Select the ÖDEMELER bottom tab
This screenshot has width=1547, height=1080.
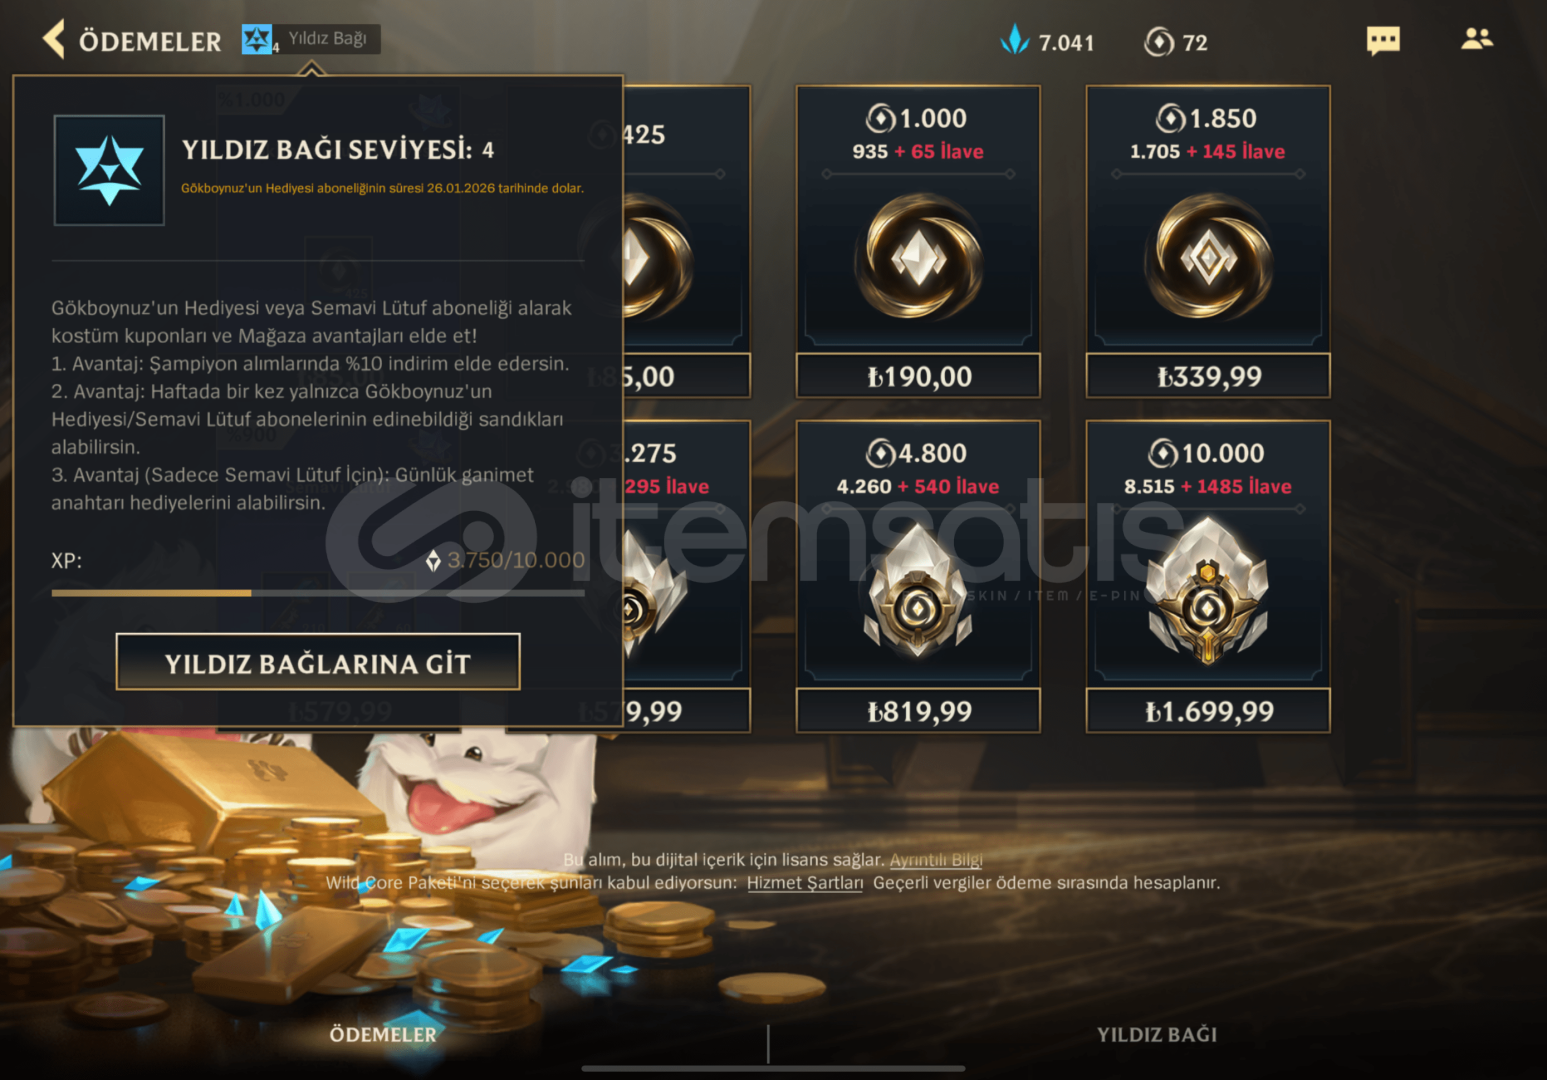click(383, 1035)
